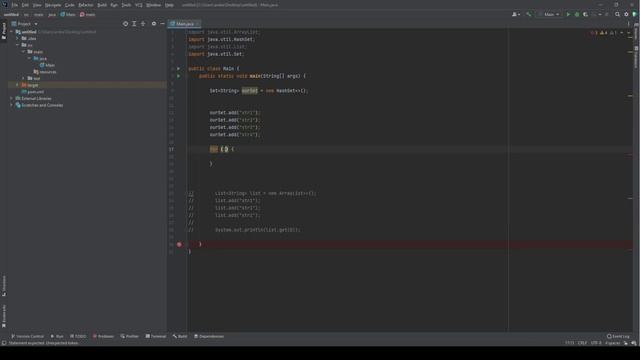Click the Bookmarks vertical side tab

pyautogui.click(x=4, y=316)
